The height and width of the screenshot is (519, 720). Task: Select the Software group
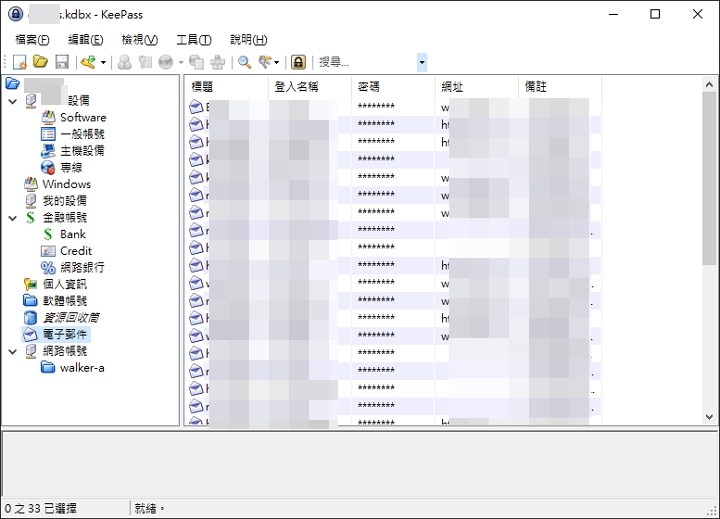pyautogui.click(x=83, y=118)
